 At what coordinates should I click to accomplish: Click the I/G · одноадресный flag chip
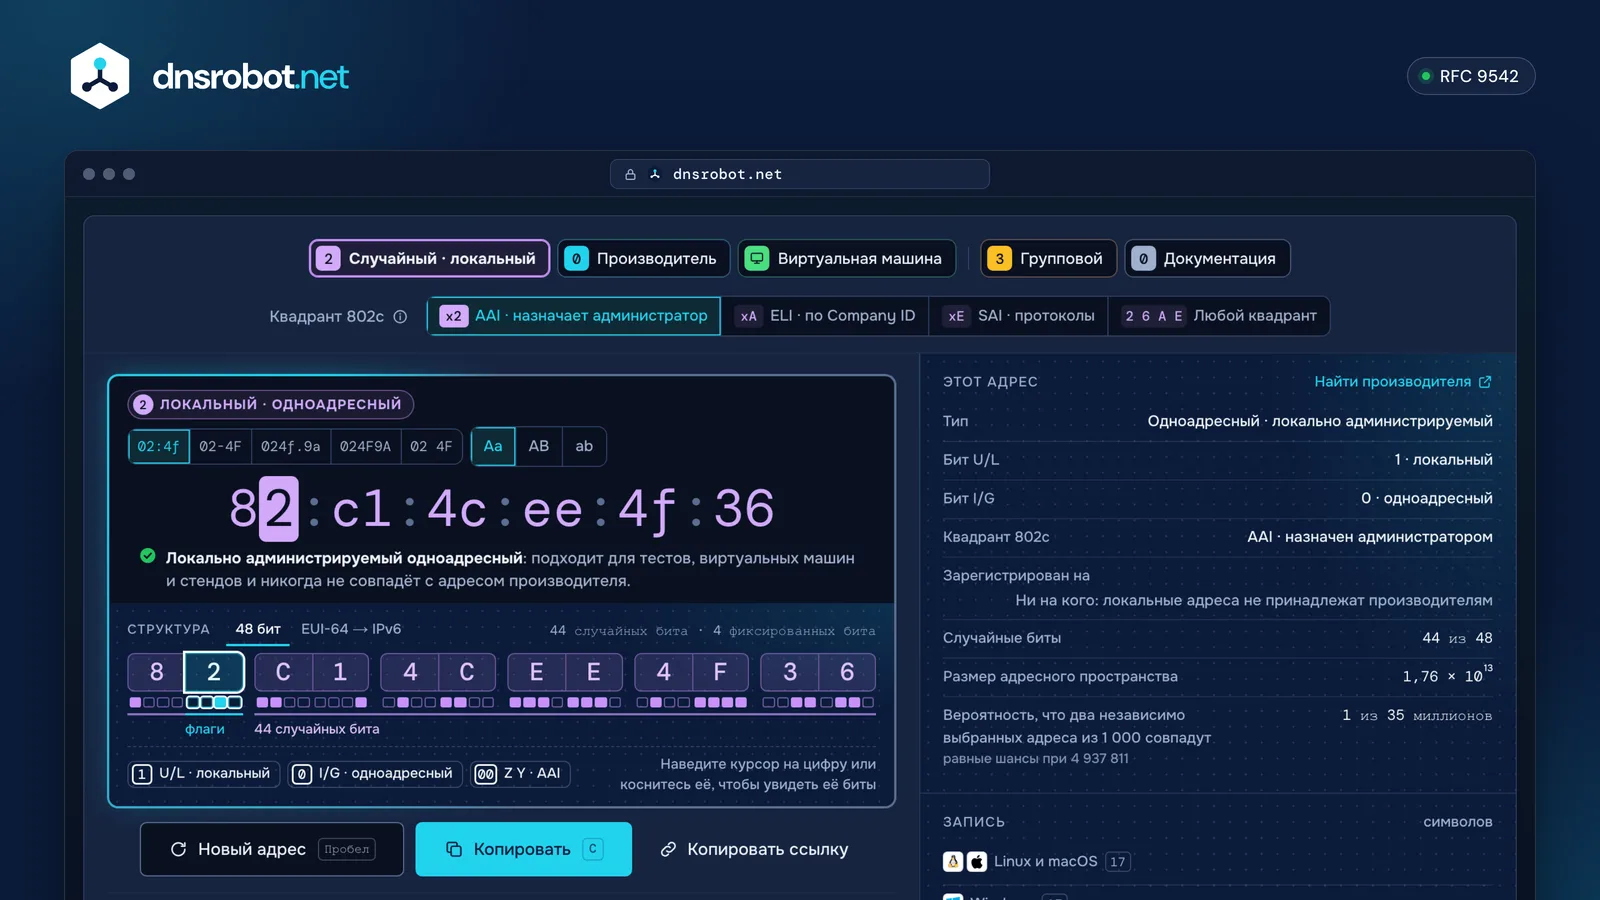[x=375, y=773]
